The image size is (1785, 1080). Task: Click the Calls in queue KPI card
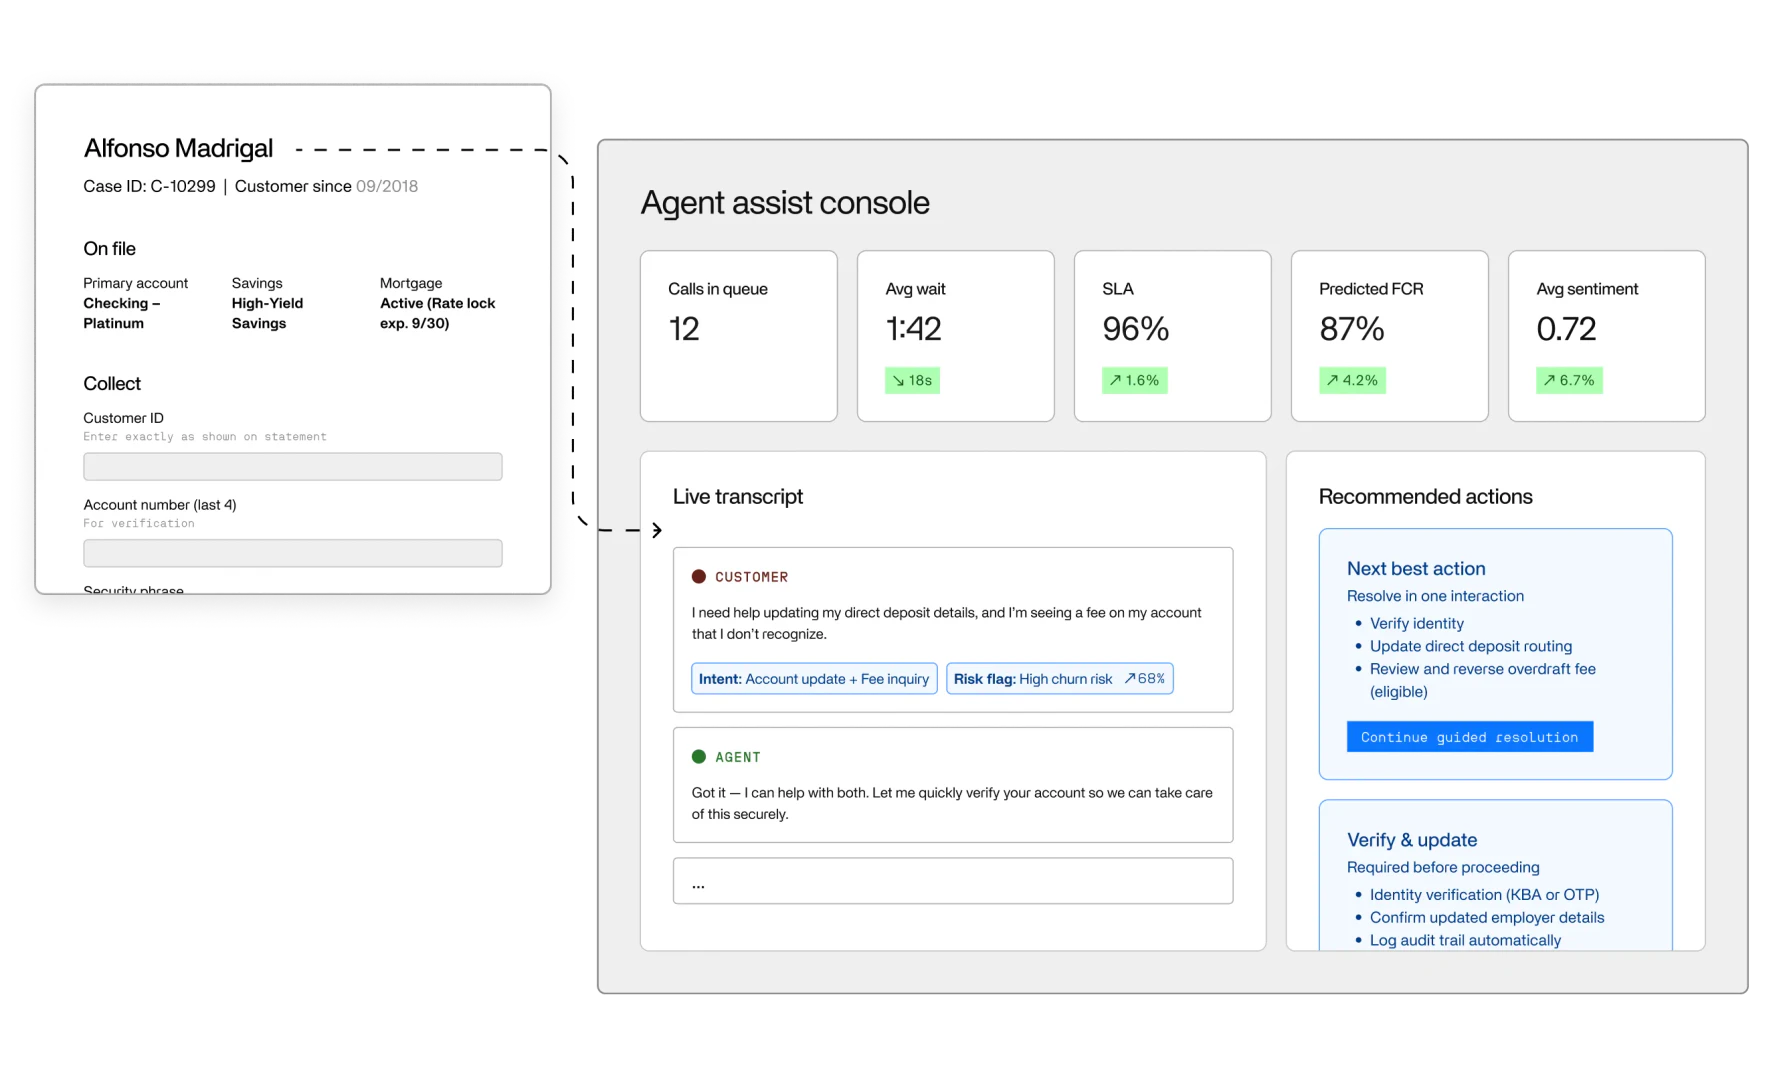pyautogui.click(x=738, y=336)
